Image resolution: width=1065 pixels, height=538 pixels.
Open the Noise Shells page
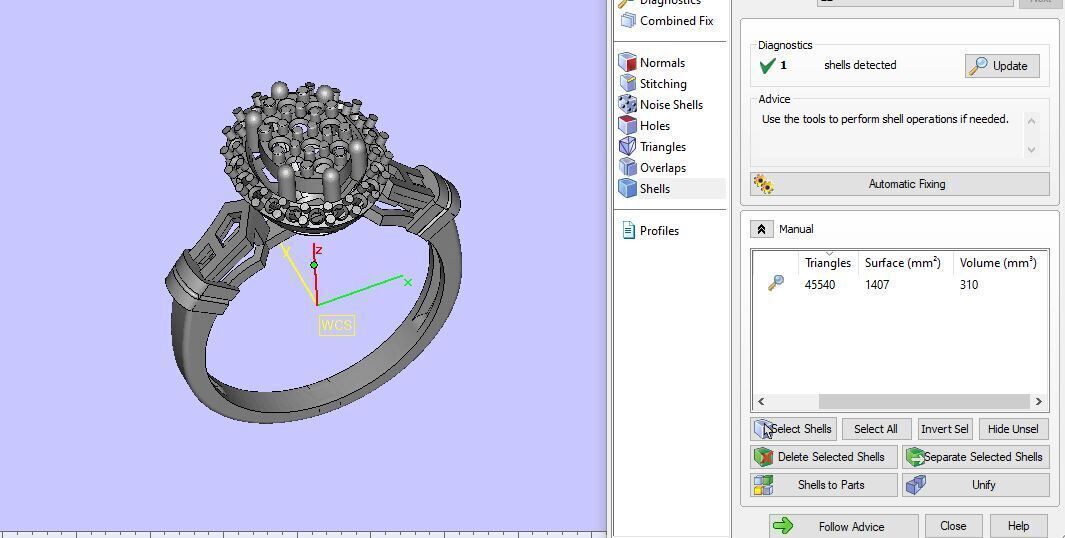(671, 105)
